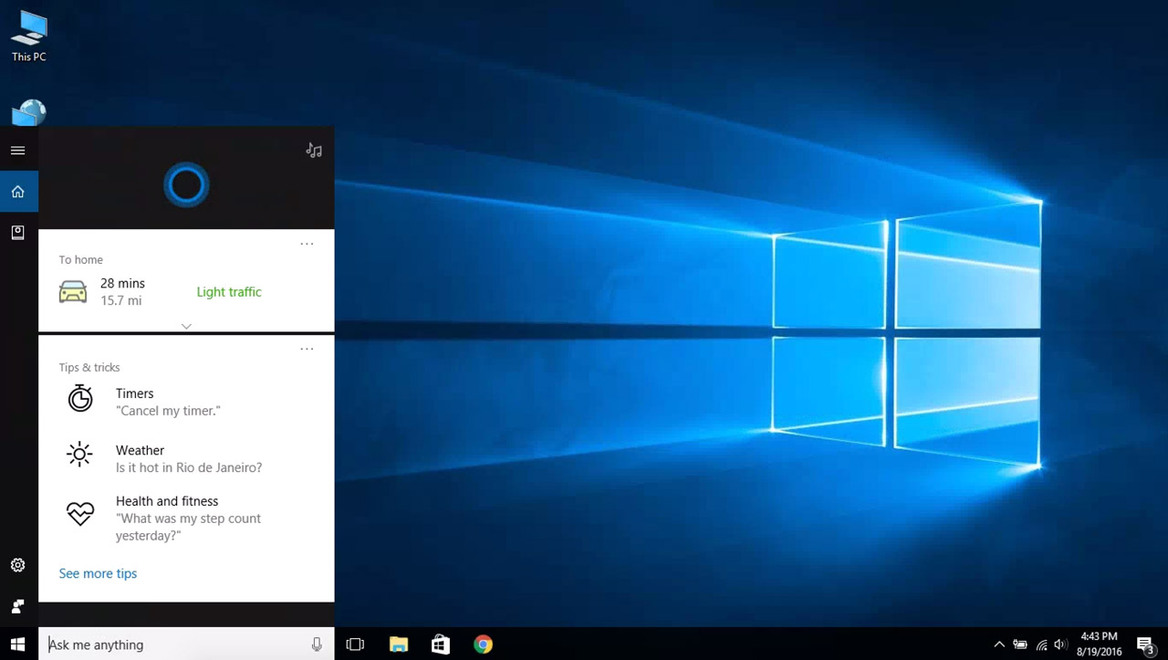Click the Light traffic link

click(x=228, y=291)
